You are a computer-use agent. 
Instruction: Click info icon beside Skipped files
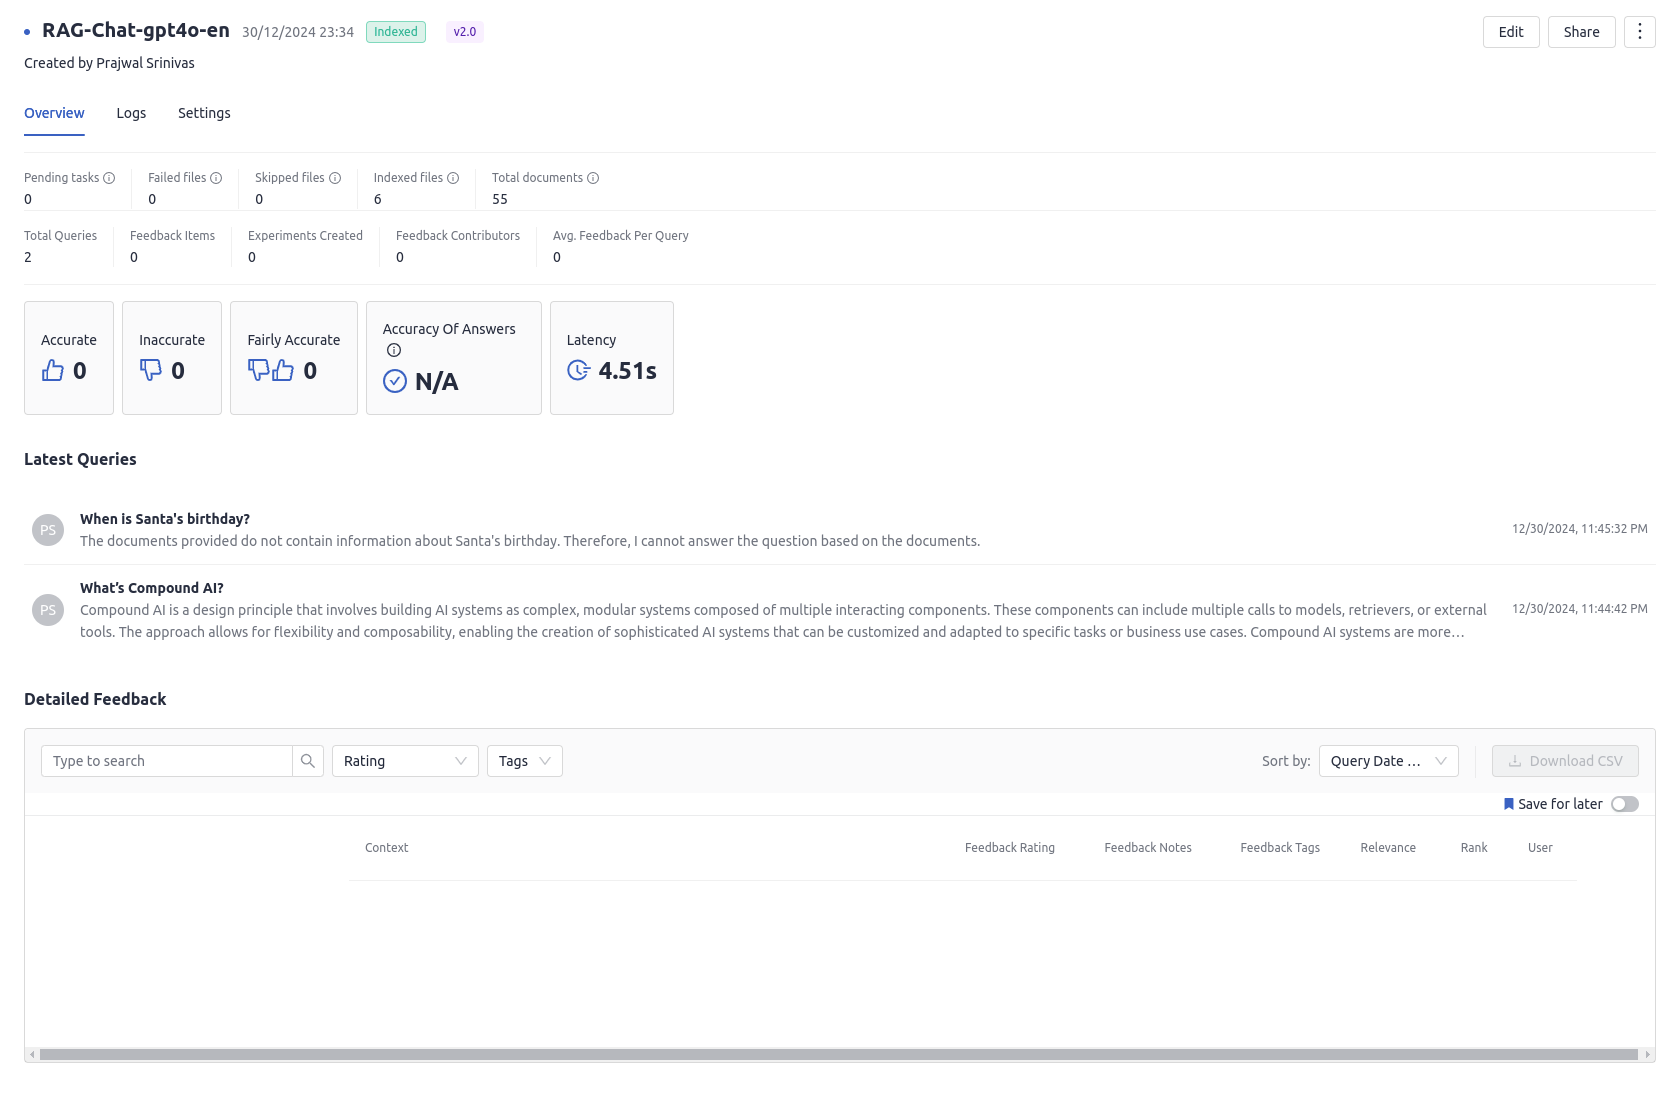(x=335, y=178)
